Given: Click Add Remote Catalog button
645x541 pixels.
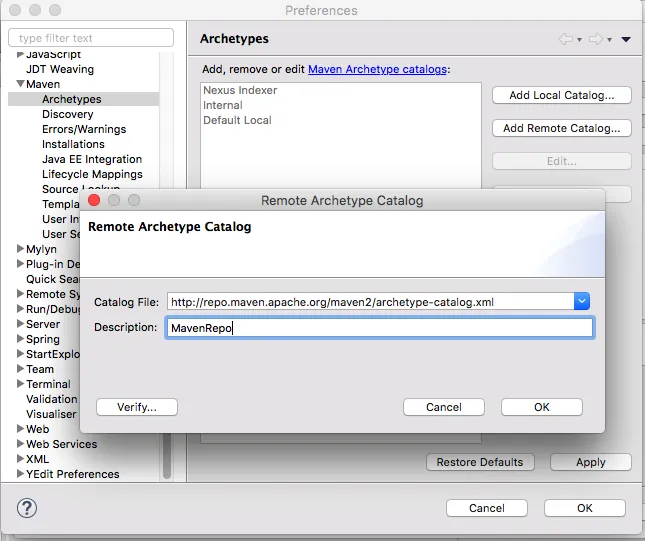Looking at the screenshot, I should point(561,128).
